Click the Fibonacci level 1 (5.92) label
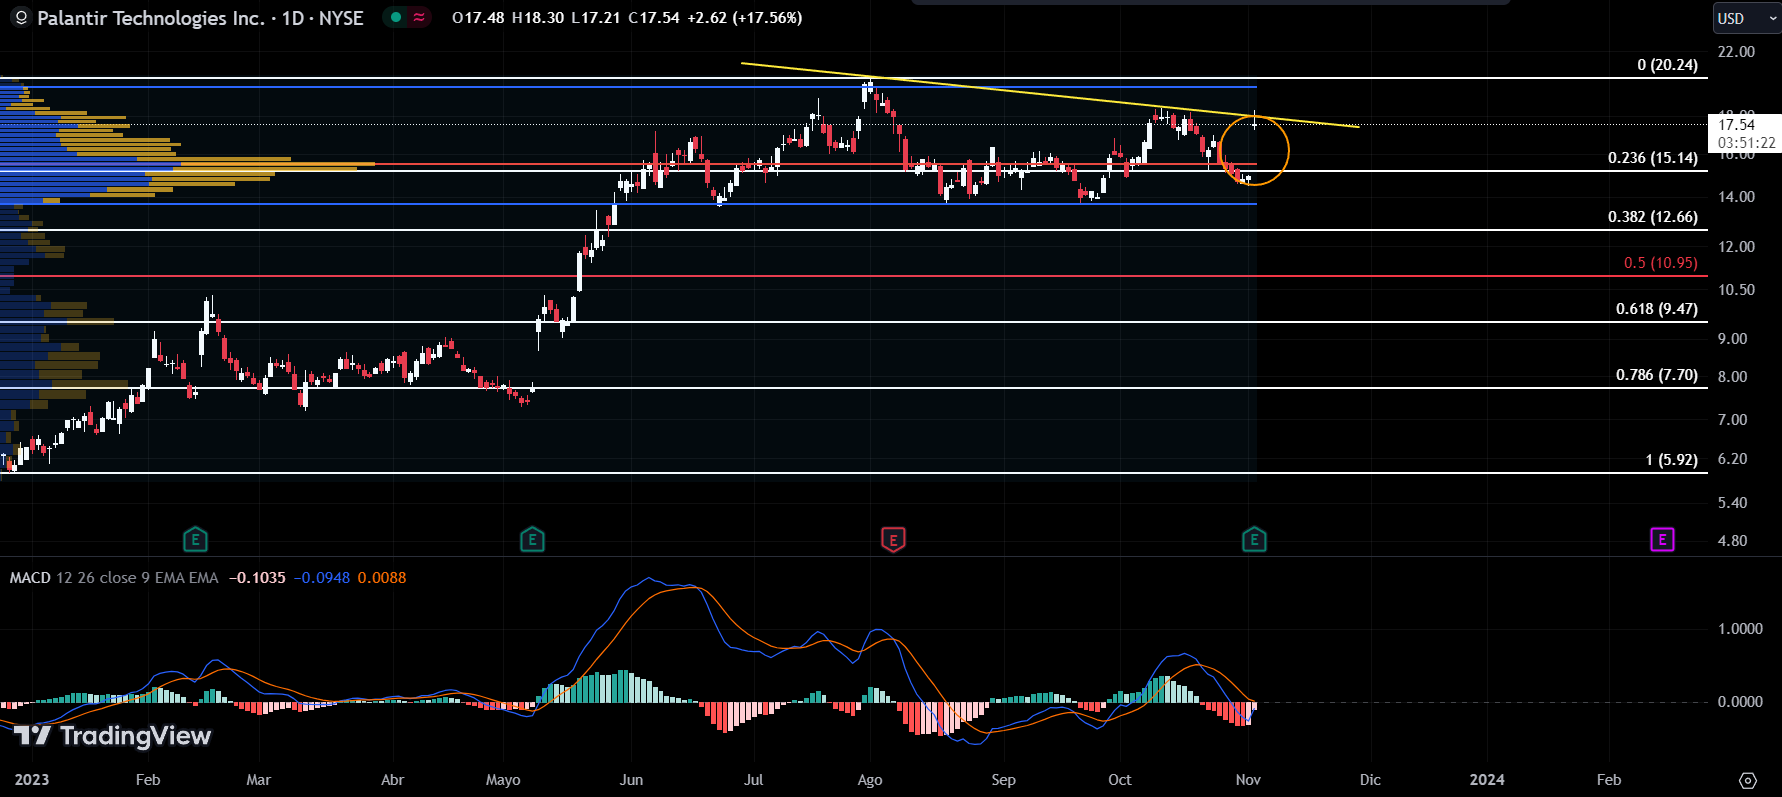Image resolution: width=1782 pixels, height=797 pixels. (x=1671, y=460)
